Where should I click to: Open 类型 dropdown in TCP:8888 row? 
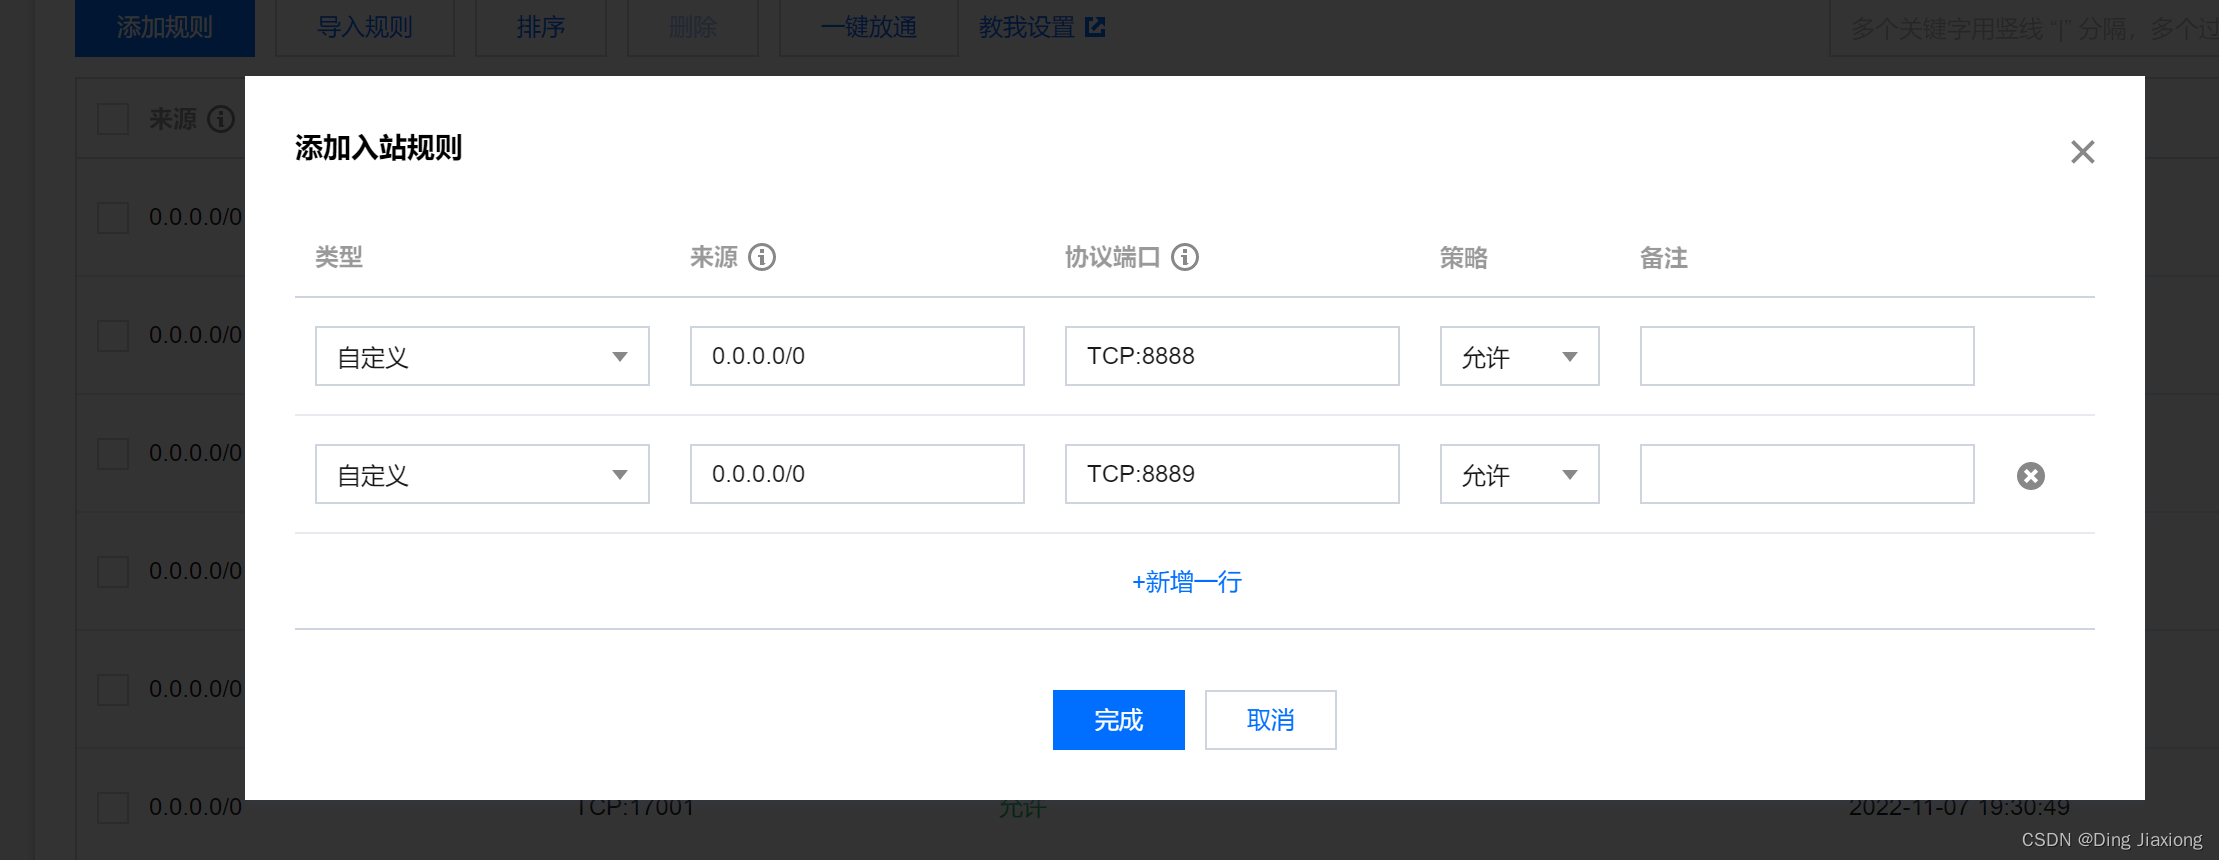pyautogui.click(x=482, y=356)
